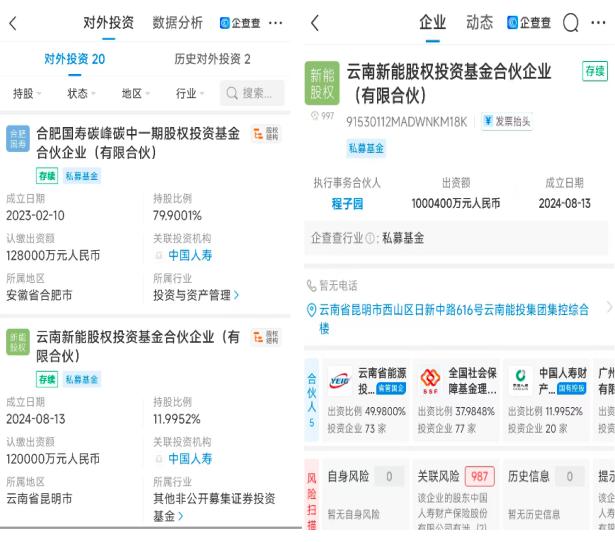The width and height of the screenshot is (615, 542).
Task: Open the search magnifier in the company header
Action: 572,23
